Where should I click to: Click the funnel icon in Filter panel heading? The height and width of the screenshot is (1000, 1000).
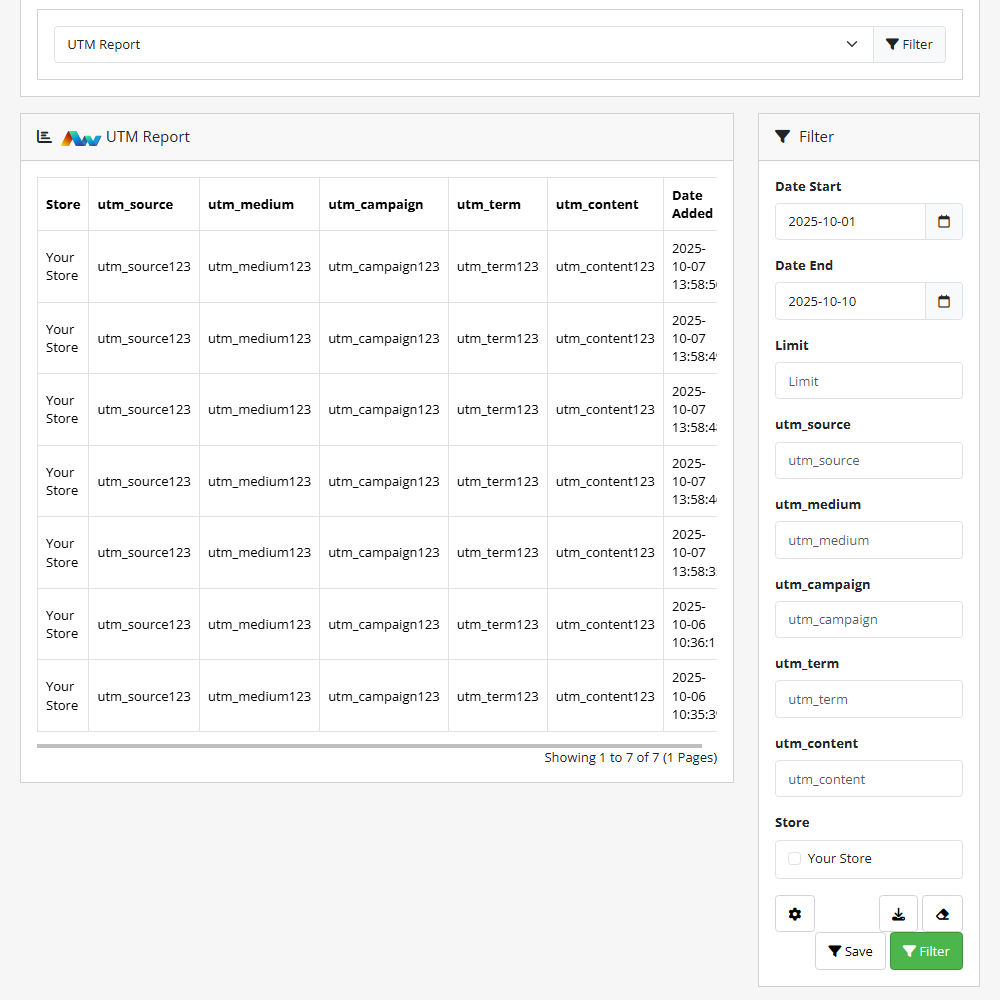coord(782,137)
